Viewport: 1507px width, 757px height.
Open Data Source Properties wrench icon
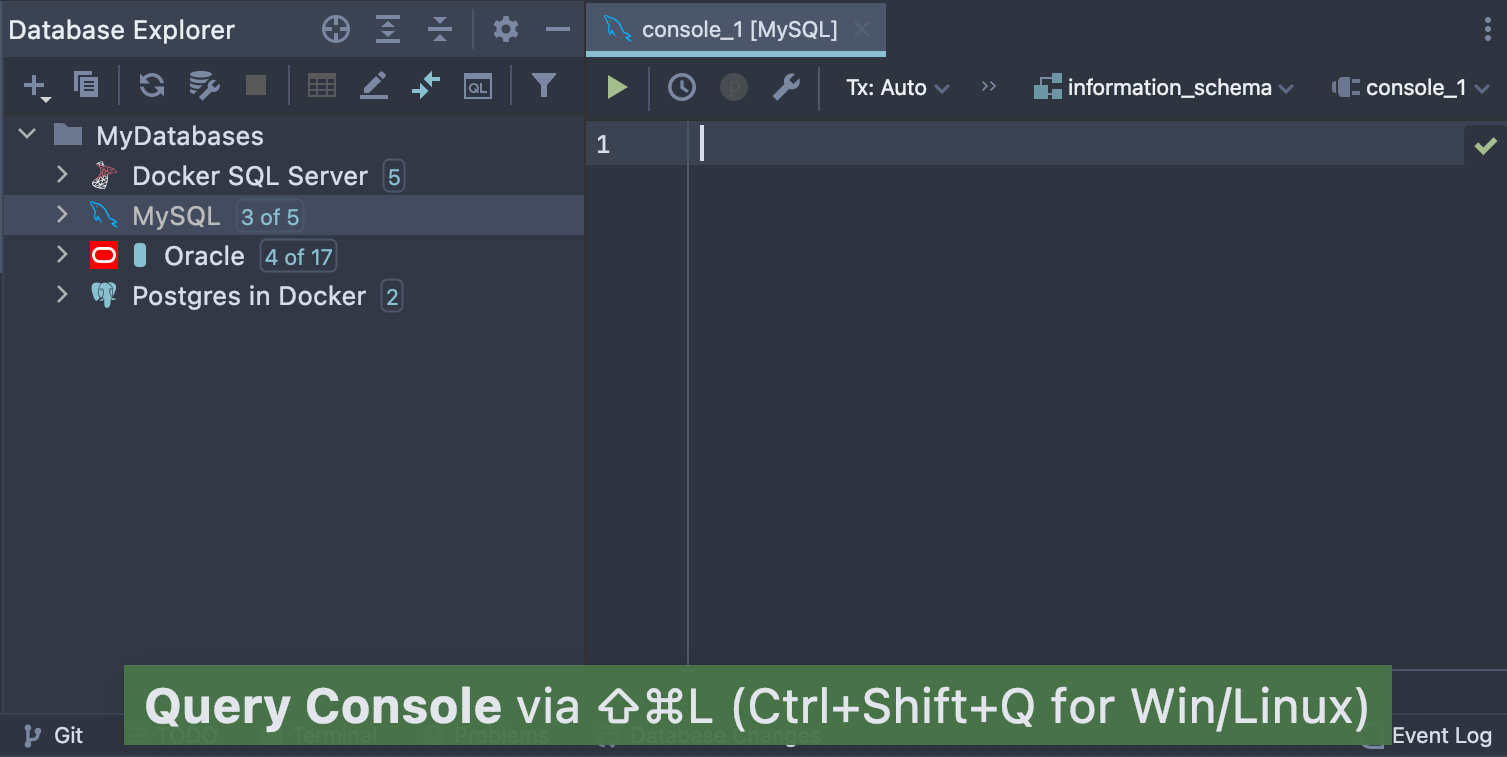coord(204,86)
